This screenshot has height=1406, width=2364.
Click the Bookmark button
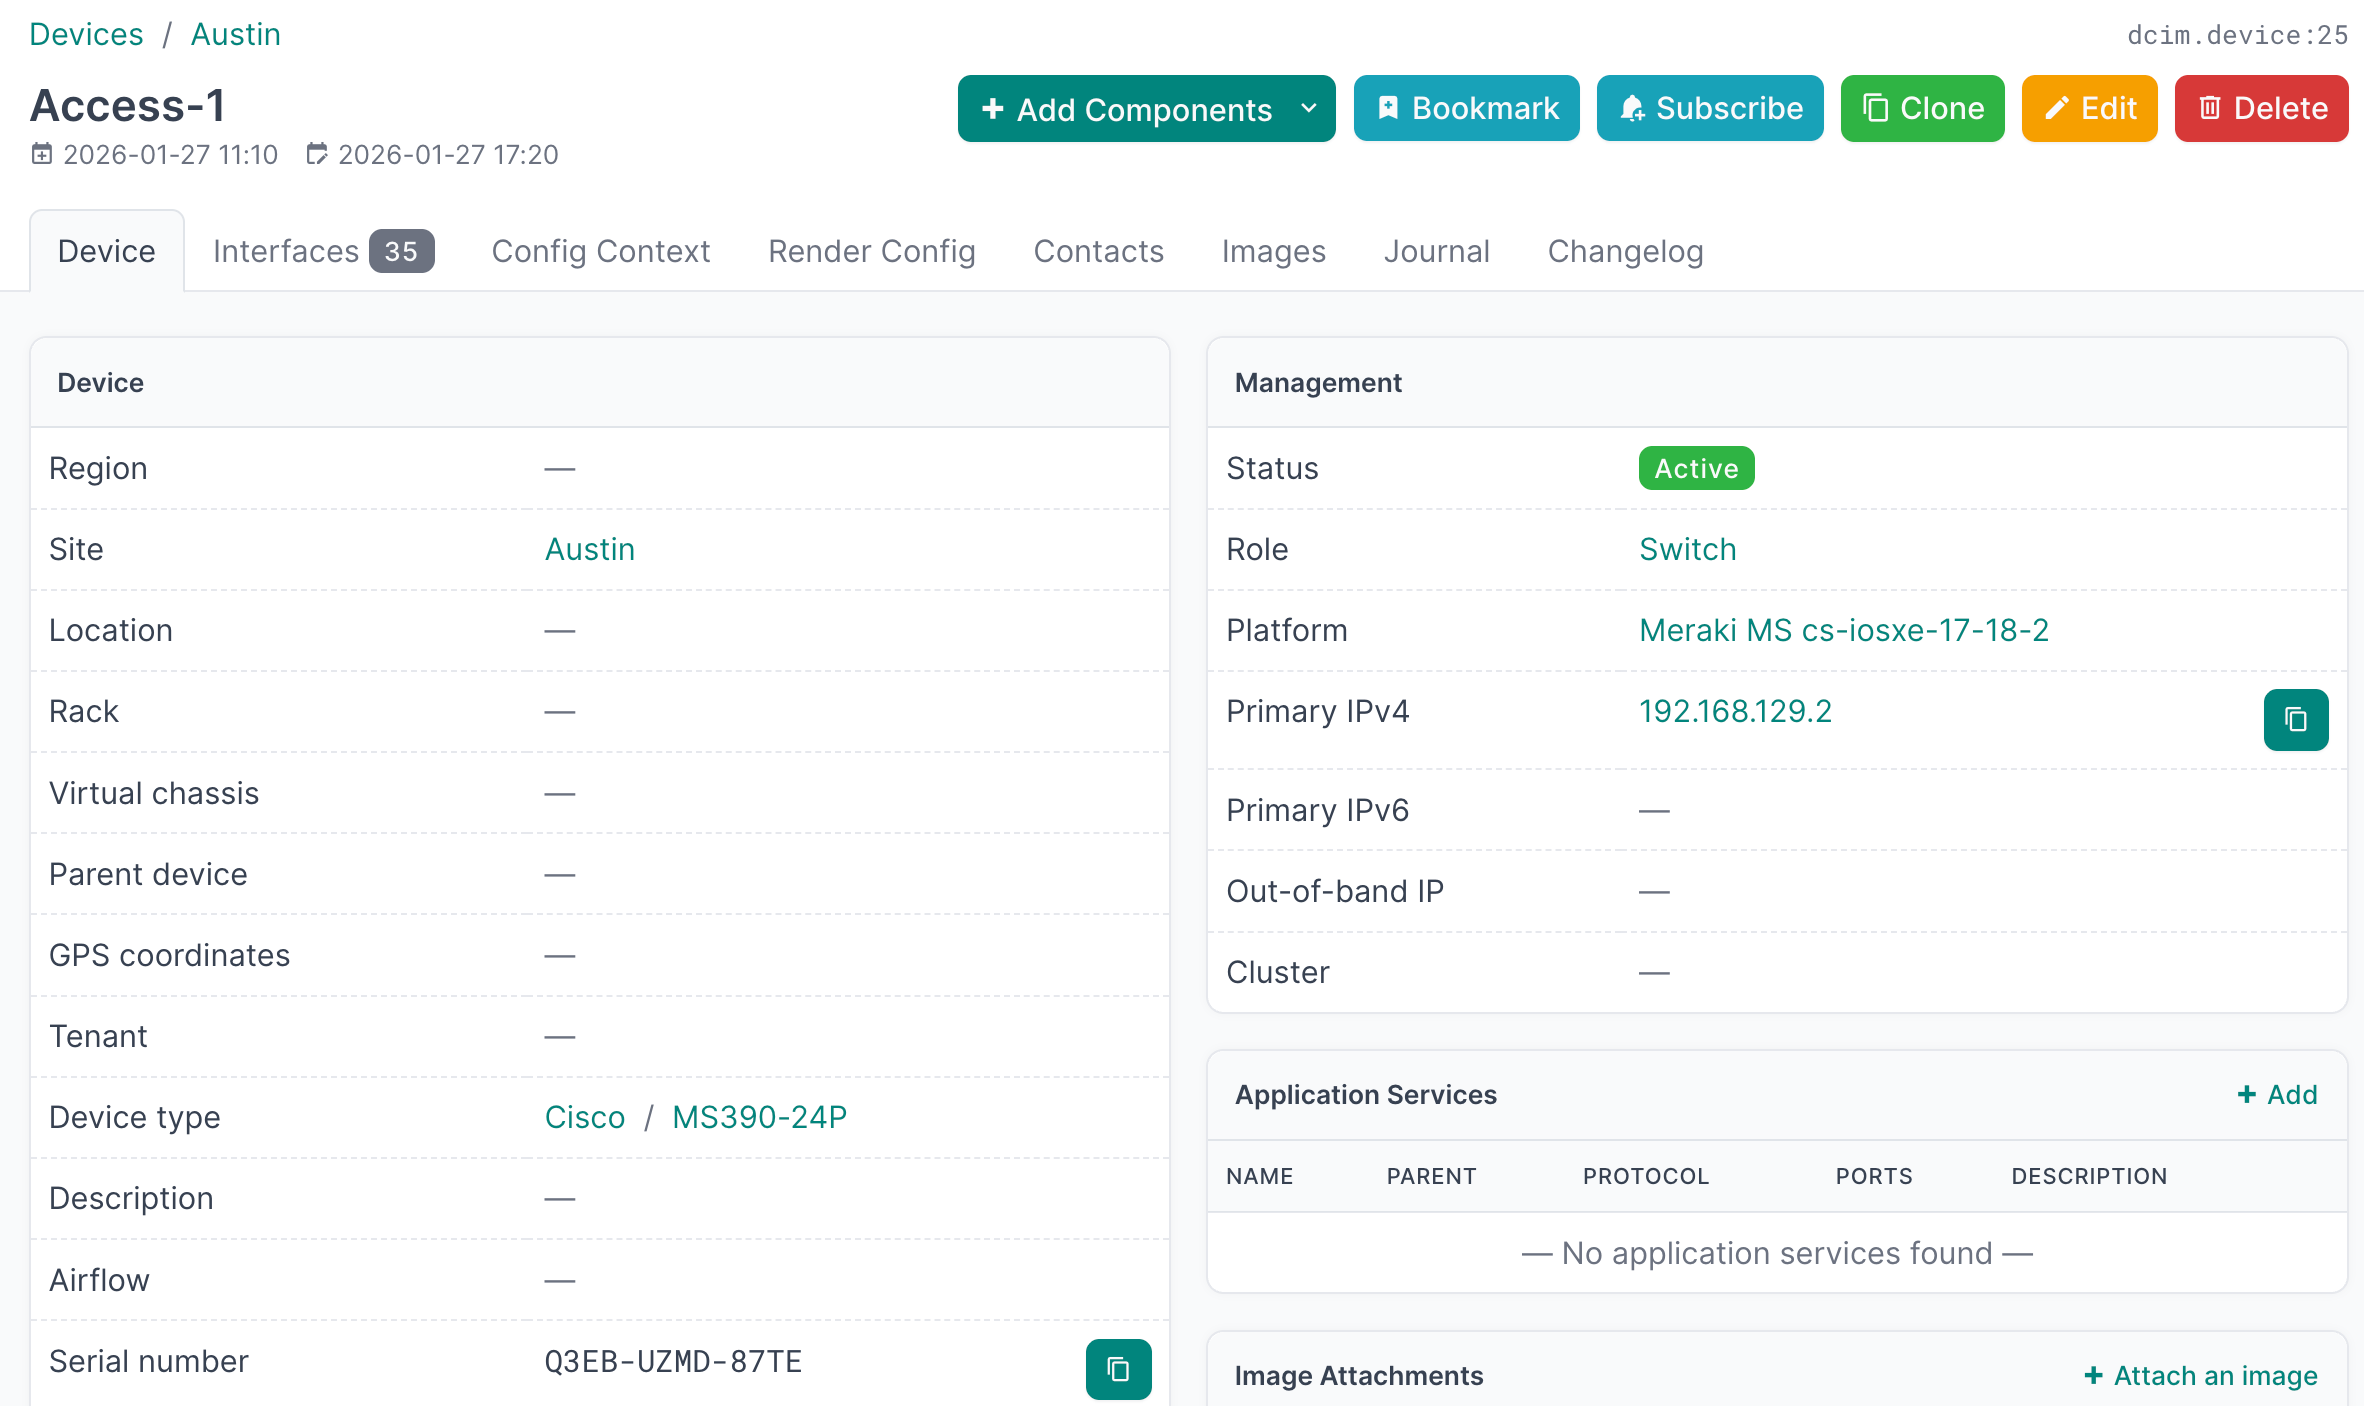click(1466, 108)
